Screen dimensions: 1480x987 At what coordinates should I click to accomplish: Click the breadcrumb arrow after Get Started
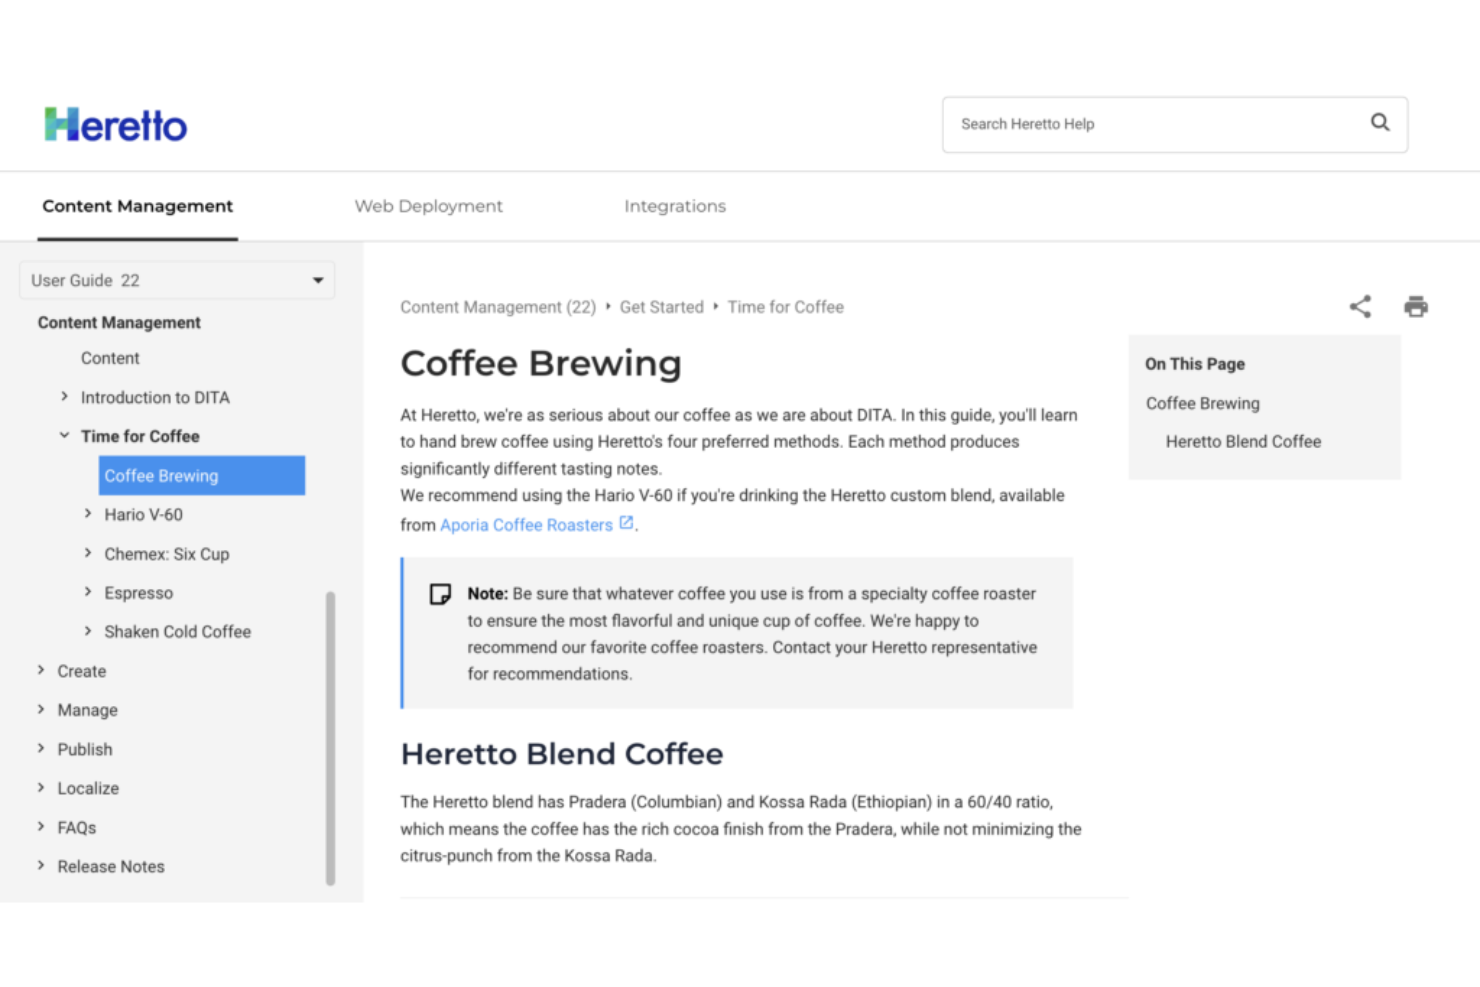coord(715,307)
